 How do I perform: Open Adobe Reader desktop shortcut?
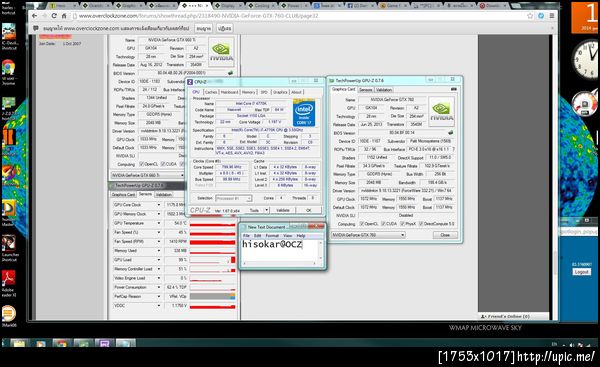pos(8,278)
